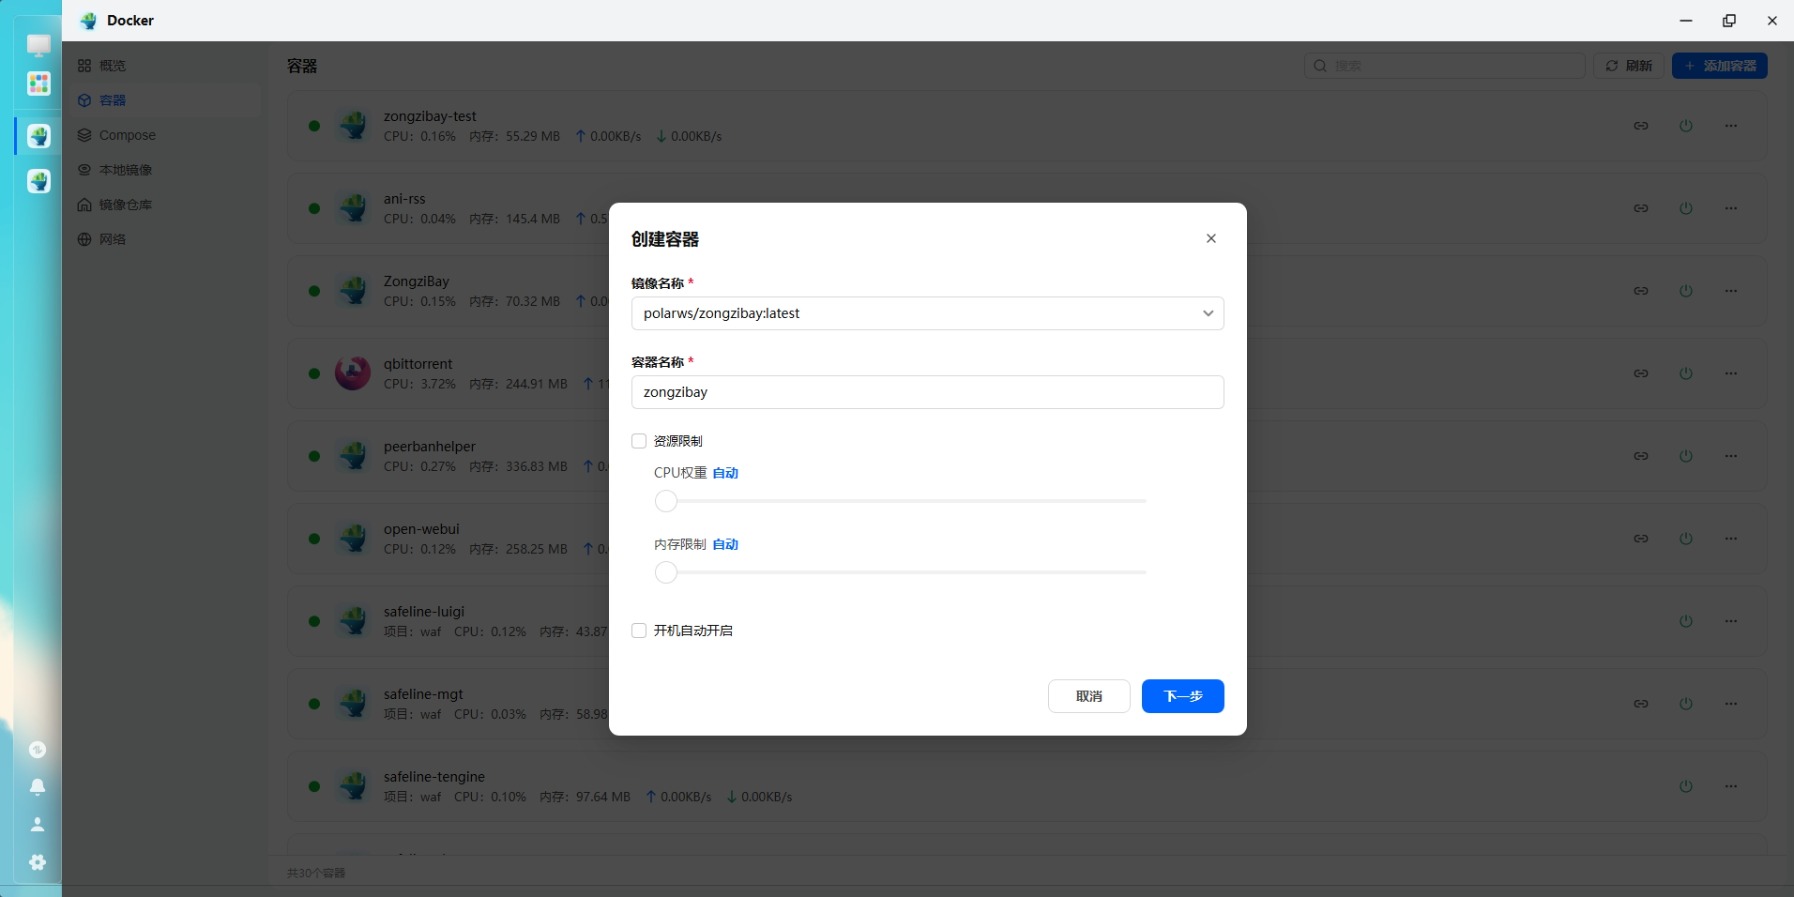Viewport: 1794px width, 897px height.
Task: Open link for ZongziBay container
Action: (x=1641, y=291)
